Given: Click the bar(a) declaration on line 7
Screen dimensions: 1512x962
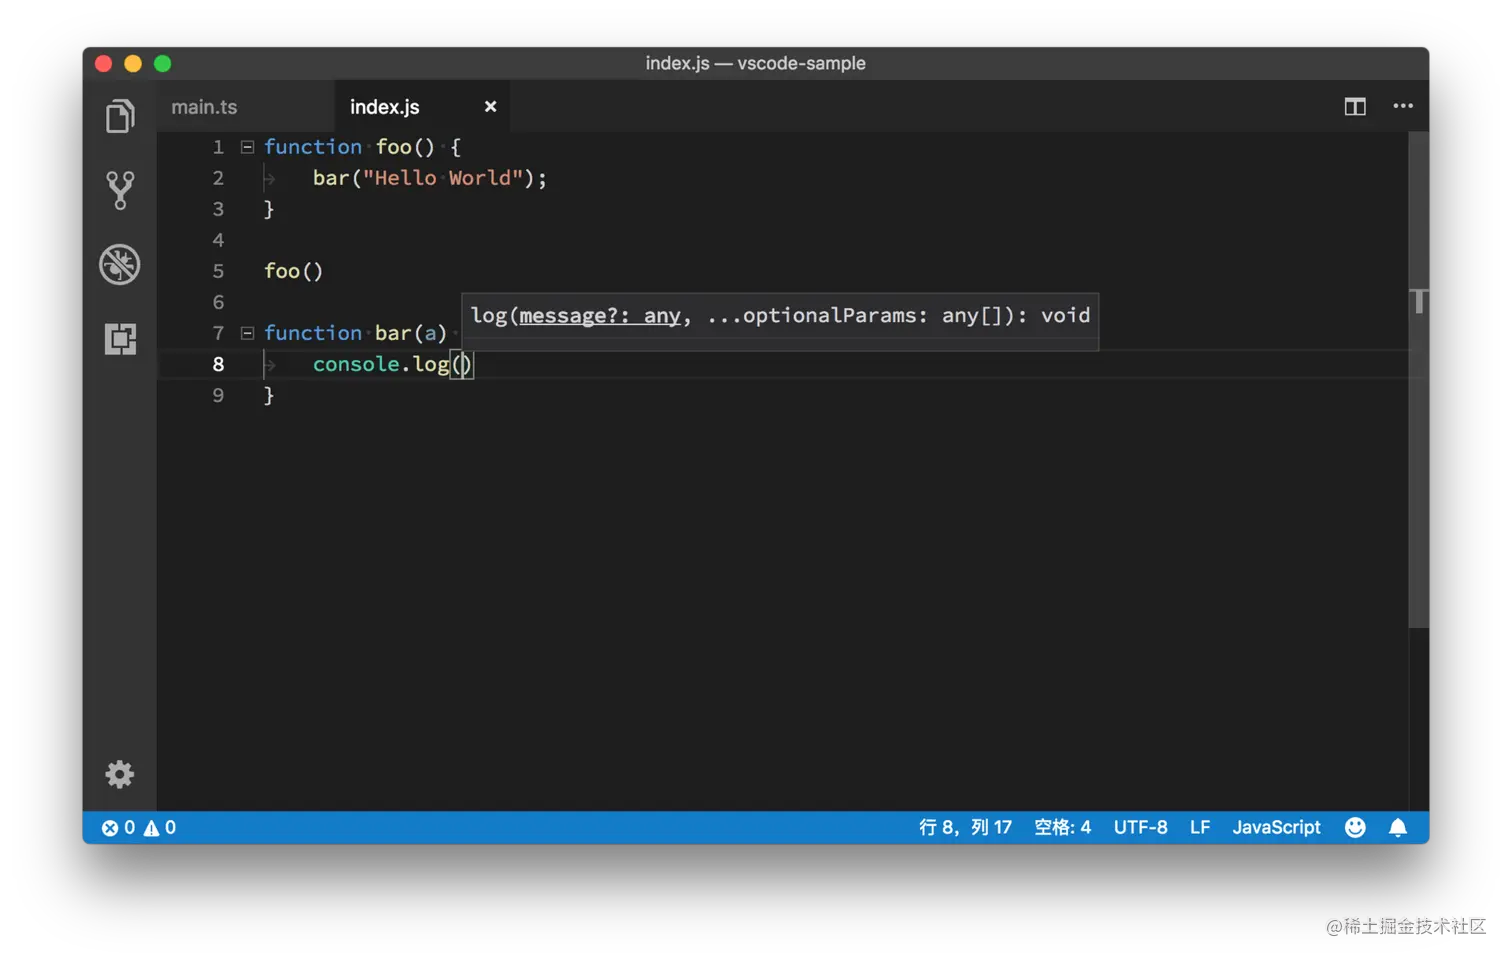Looking at the screenshot, I should [x=411, y=333].
